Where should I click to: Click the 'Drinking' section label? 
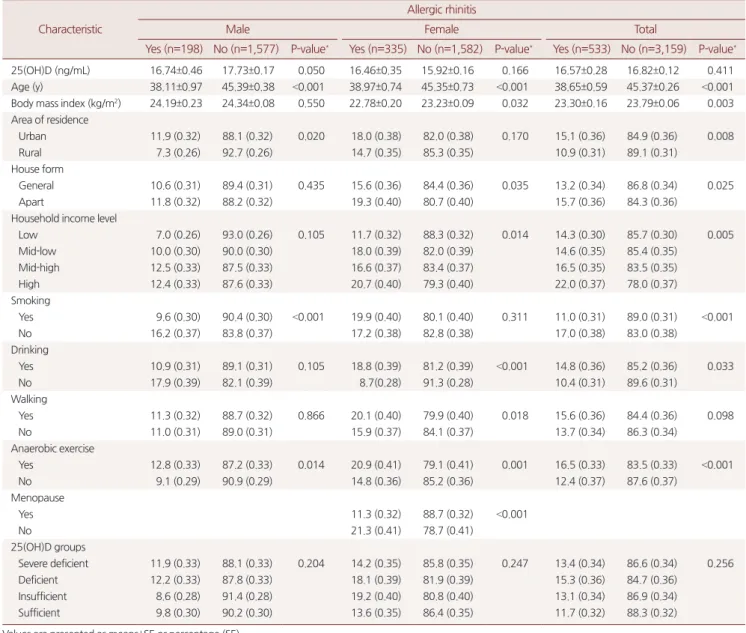coord(29,350)
